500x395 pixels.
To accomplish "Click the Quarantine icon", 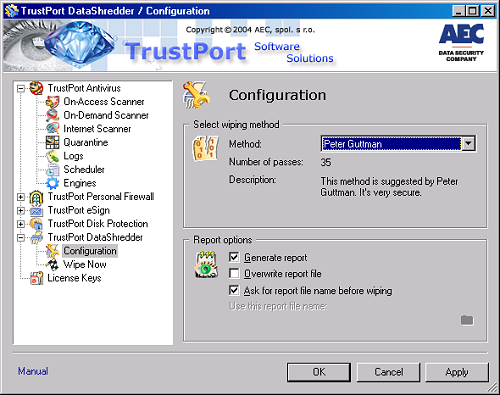I will click(x=52, y=142).
